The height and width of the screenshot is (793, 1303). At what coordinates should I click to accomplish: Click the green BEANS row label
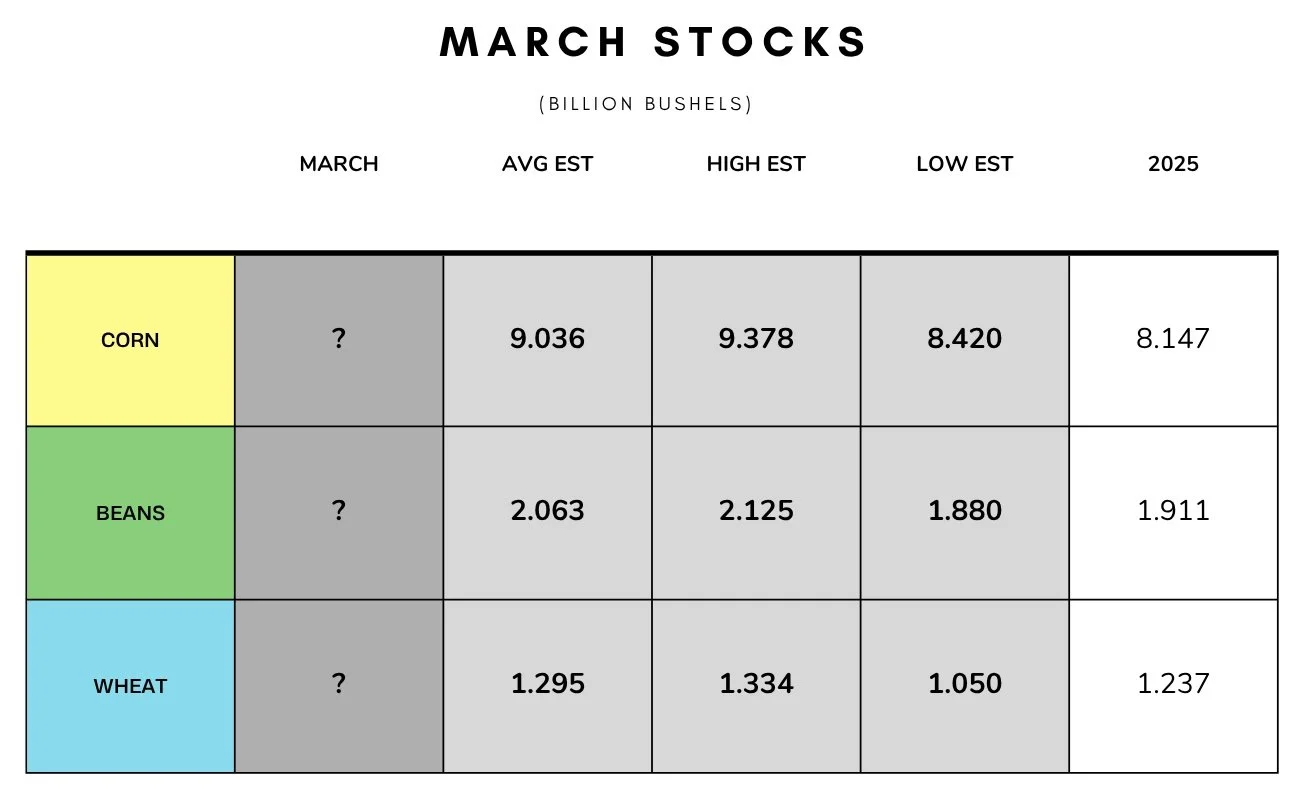click(x=130, y=513)
